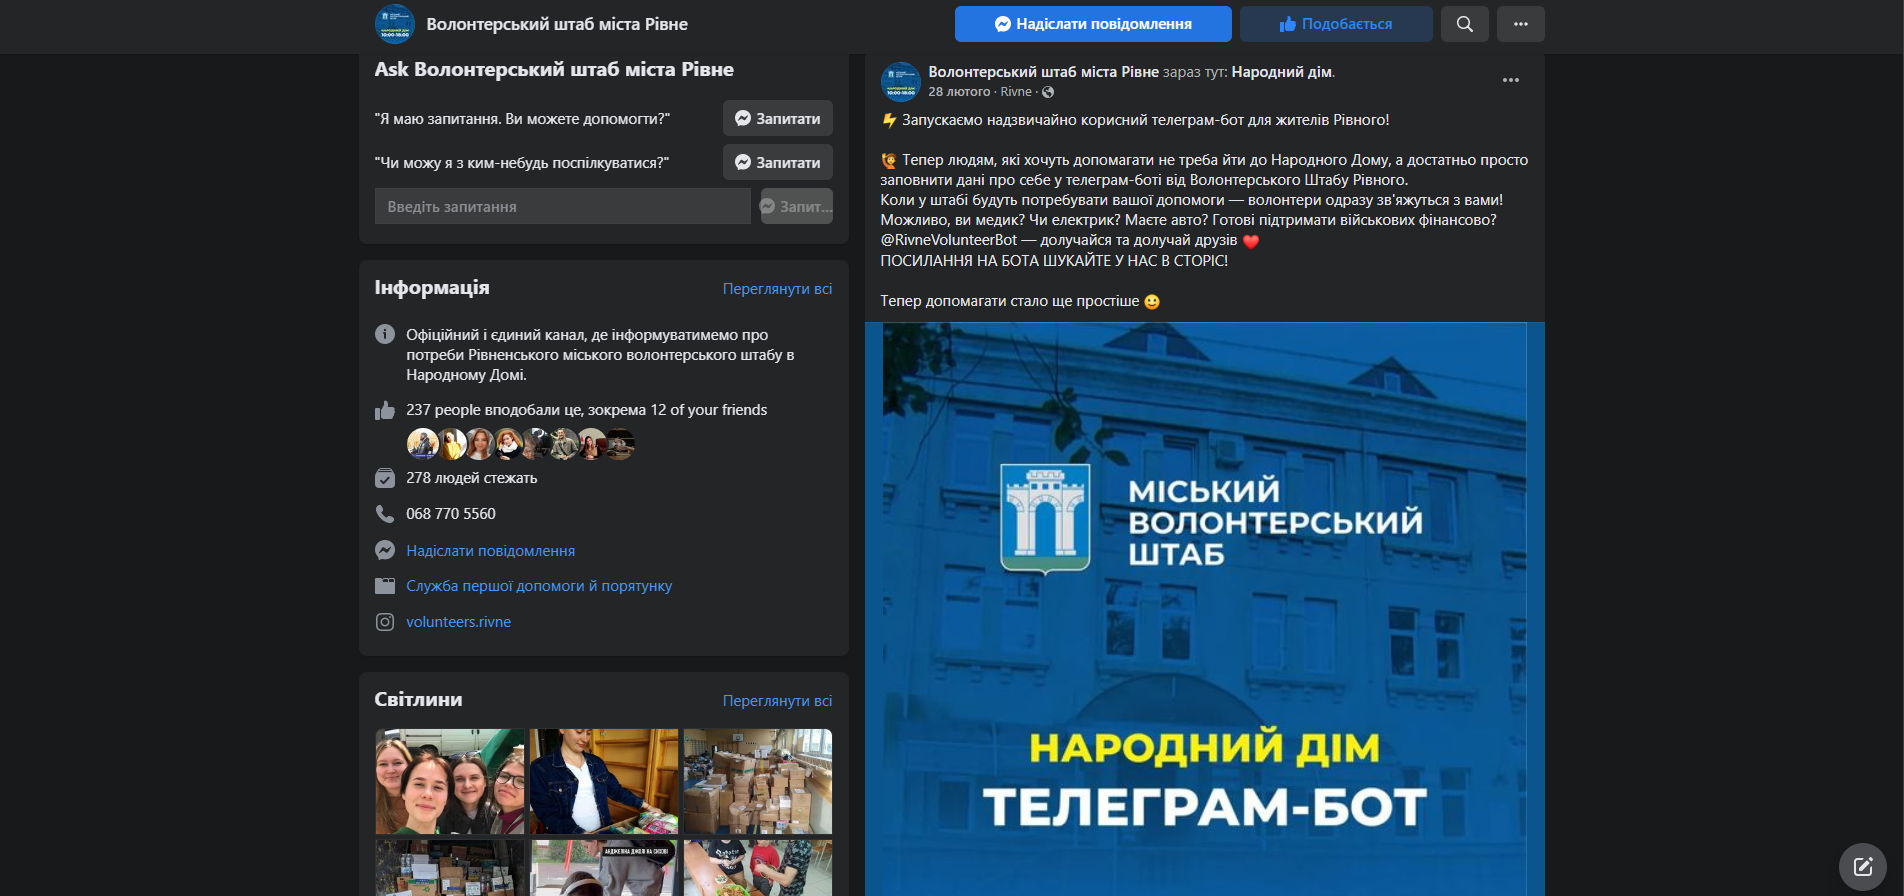Click the last friend avatar in likes row
The width and height of the screenshot is (1904, 896).
coord(620,443)
